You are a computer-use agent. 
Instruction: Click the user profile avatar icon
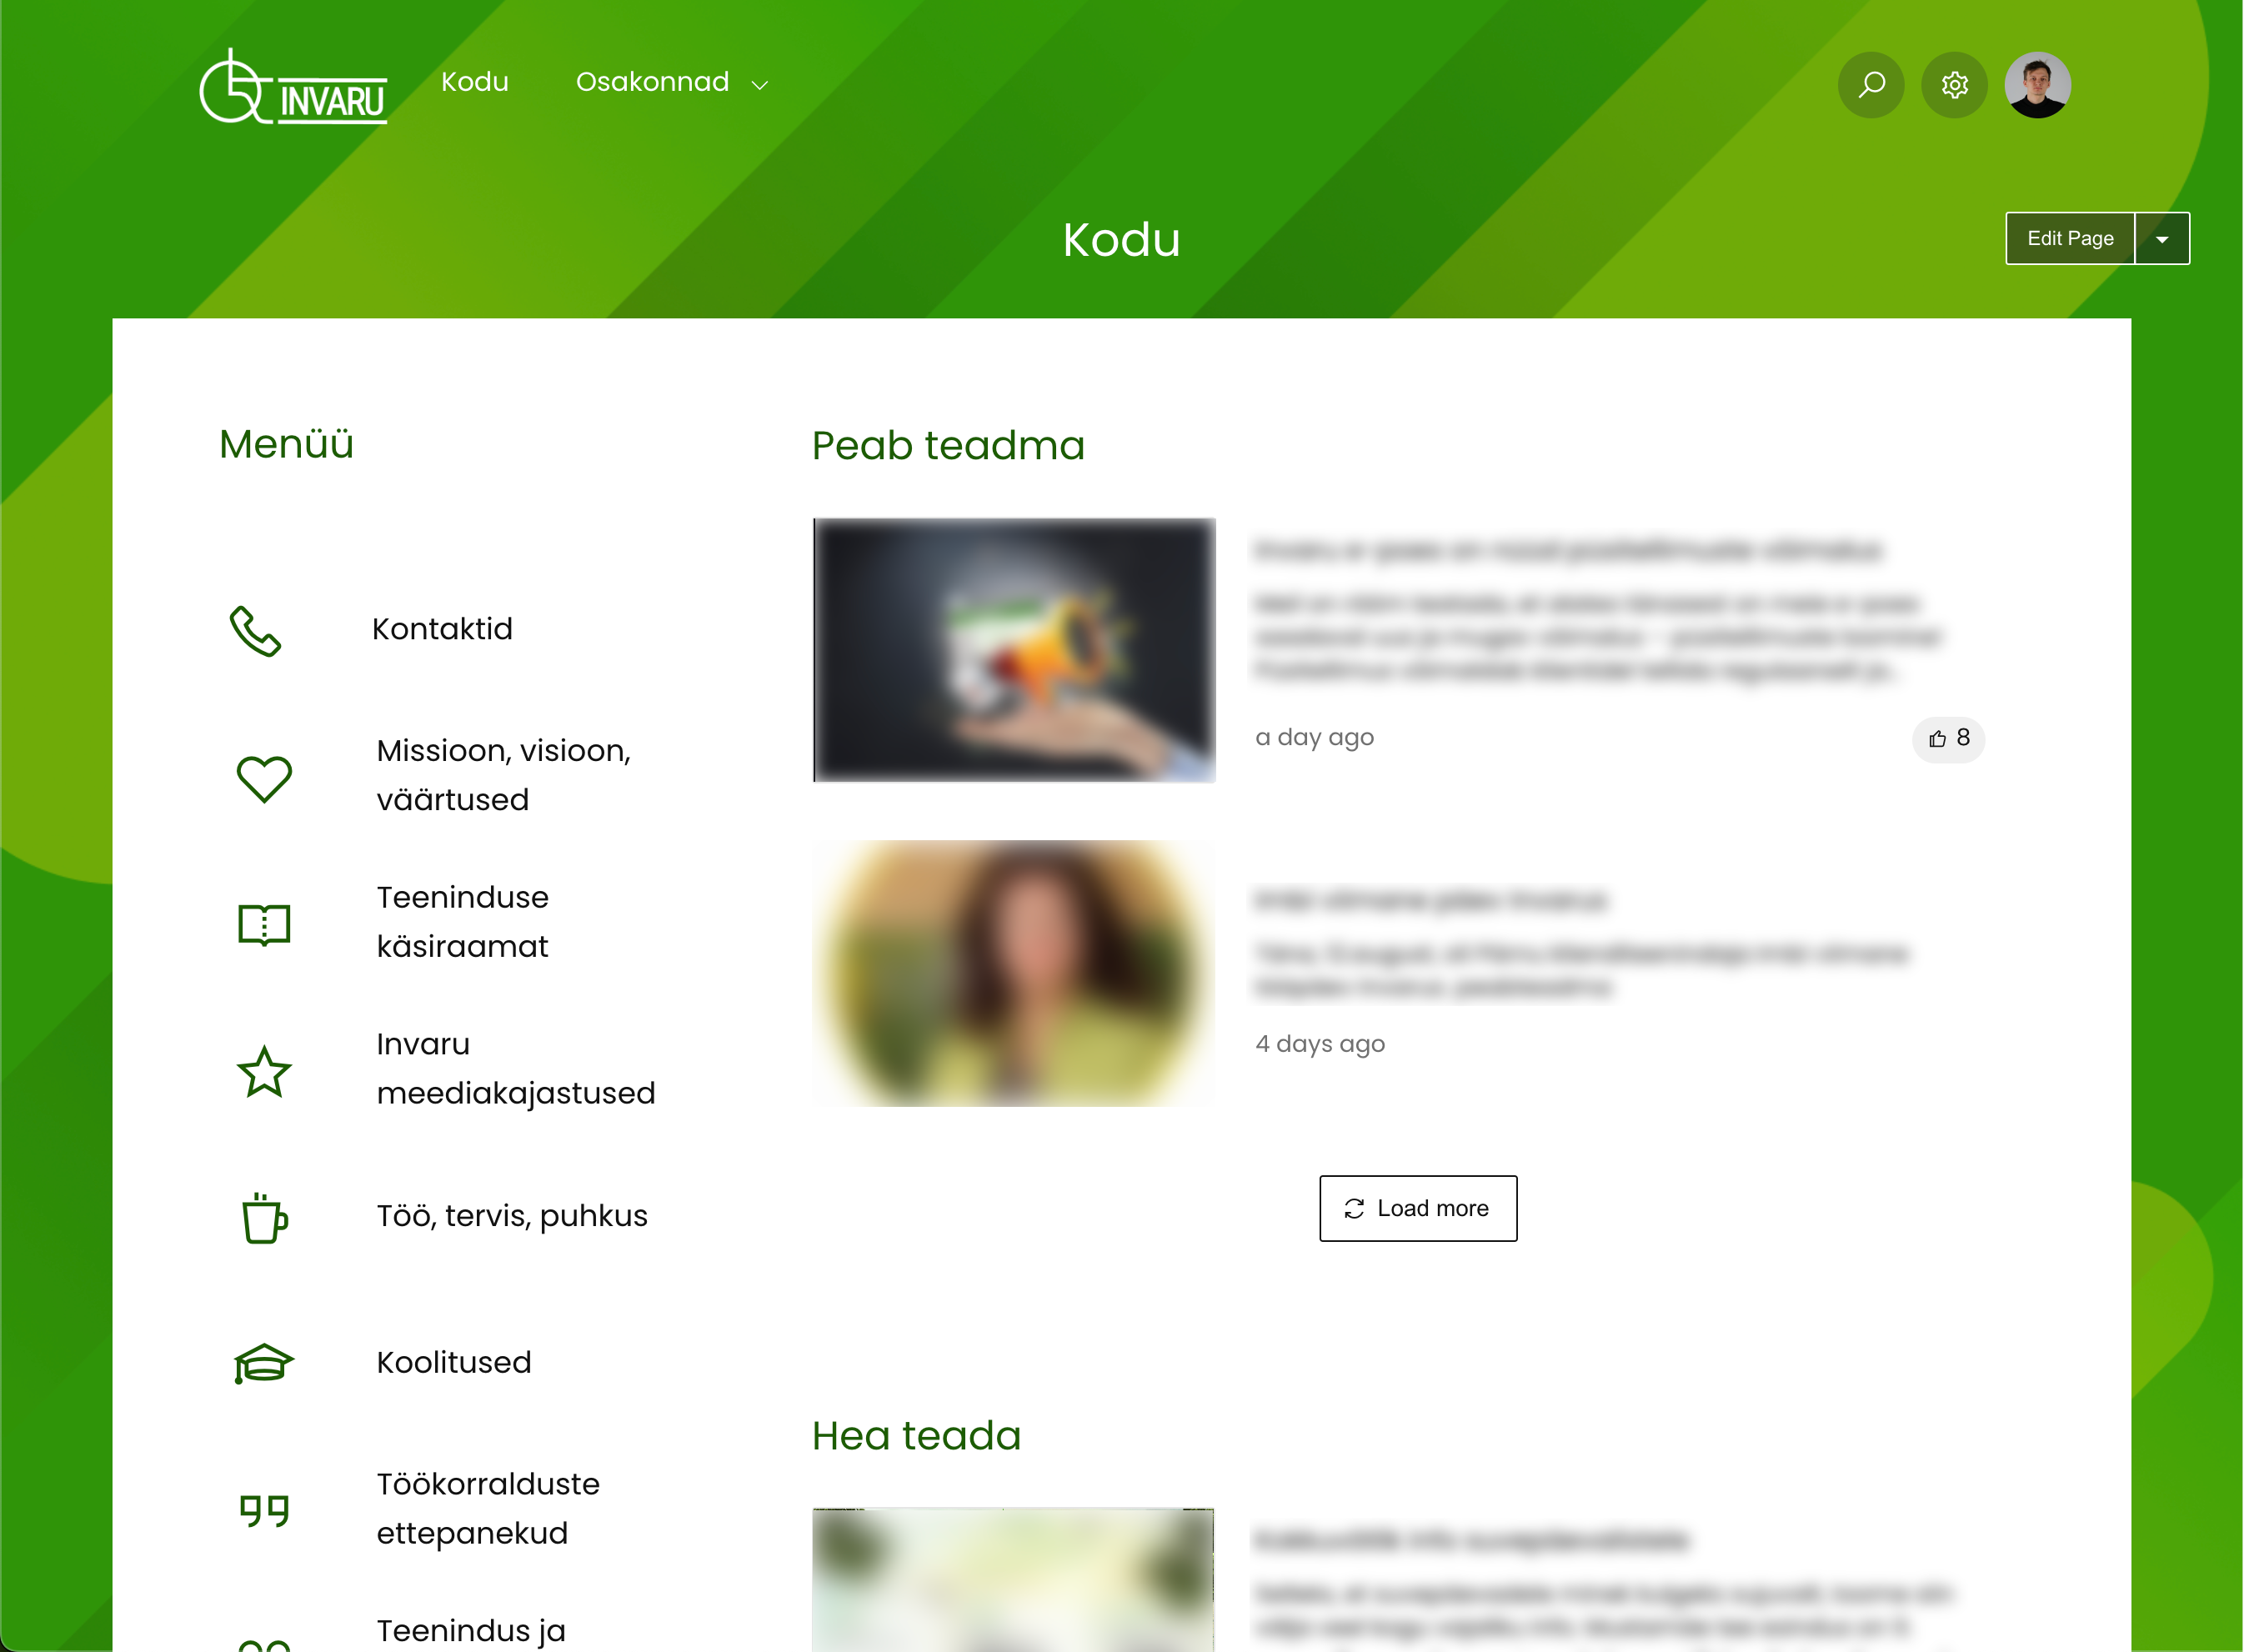coord(2036,82)
